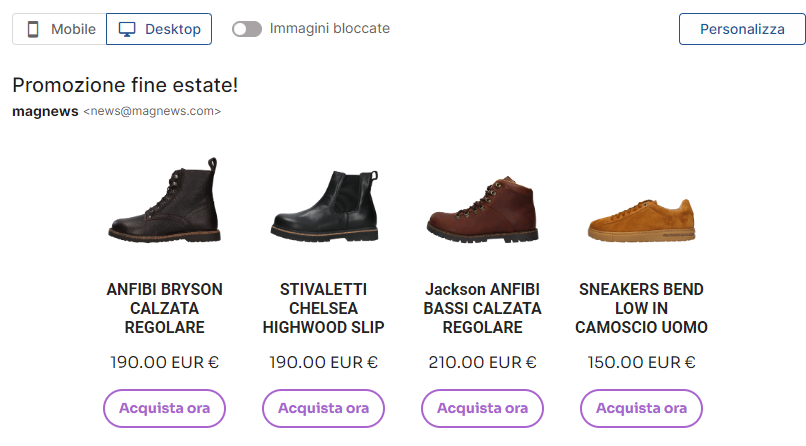Click the desktop monitor icon
Viewport: 806px width, 446px height.
tap(127, 29)
